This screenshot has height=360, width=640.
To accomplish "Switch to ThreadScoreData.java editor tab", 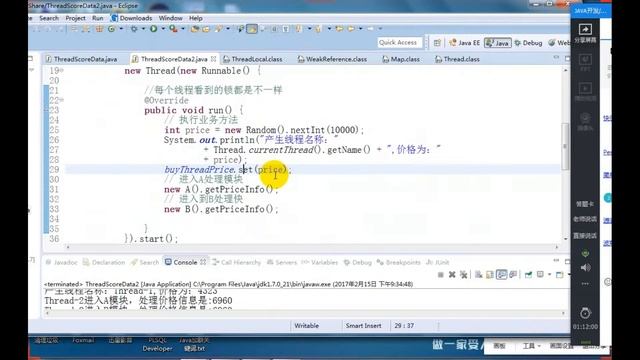I will coord(81,59).
